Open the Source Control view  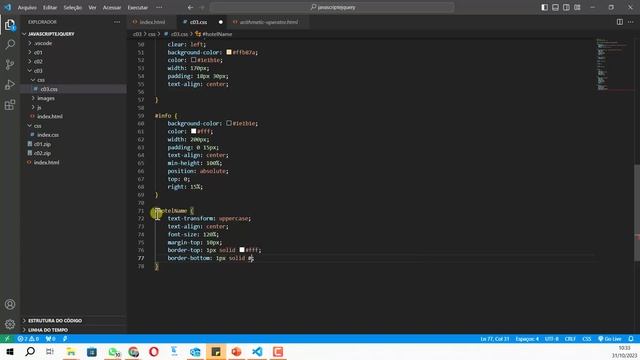(10, 64)
